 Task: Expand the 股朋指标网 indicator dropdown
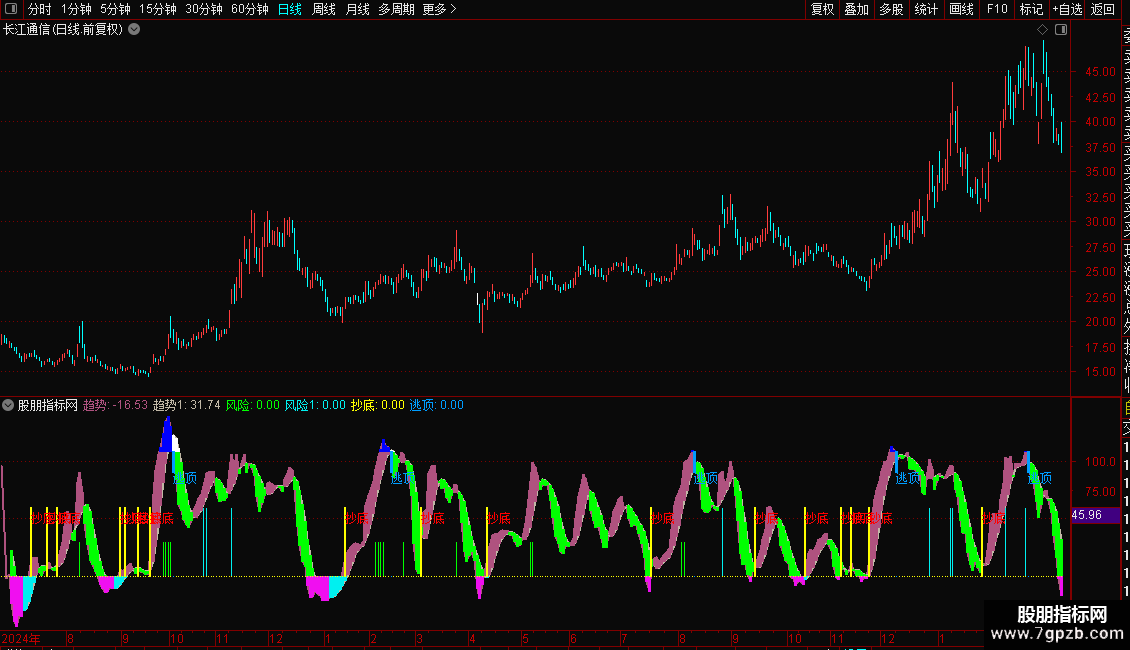coord(8,405)
